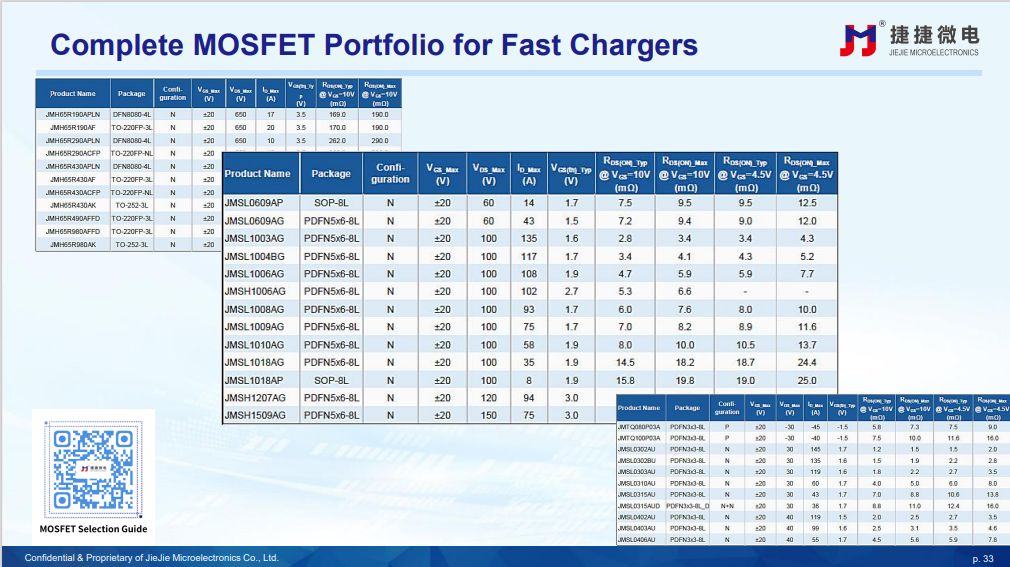The width and height of the screenshot is (1010, 567).
Task: Click the slide title 'Complete MOSFET Portfolio for Fast Chargers'
Action: point(374,45)
